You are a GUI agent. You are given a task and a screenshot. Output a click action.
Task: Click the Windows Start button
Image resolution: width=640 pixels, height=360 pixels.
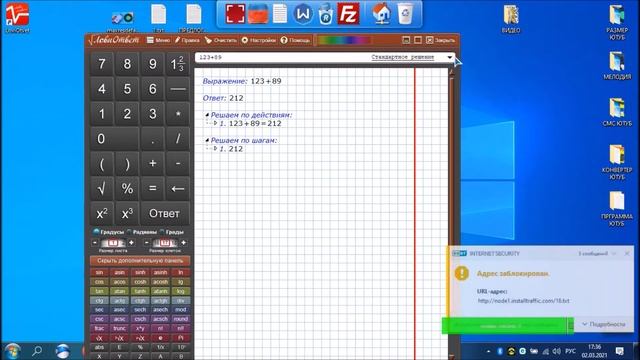click(12, 351)
